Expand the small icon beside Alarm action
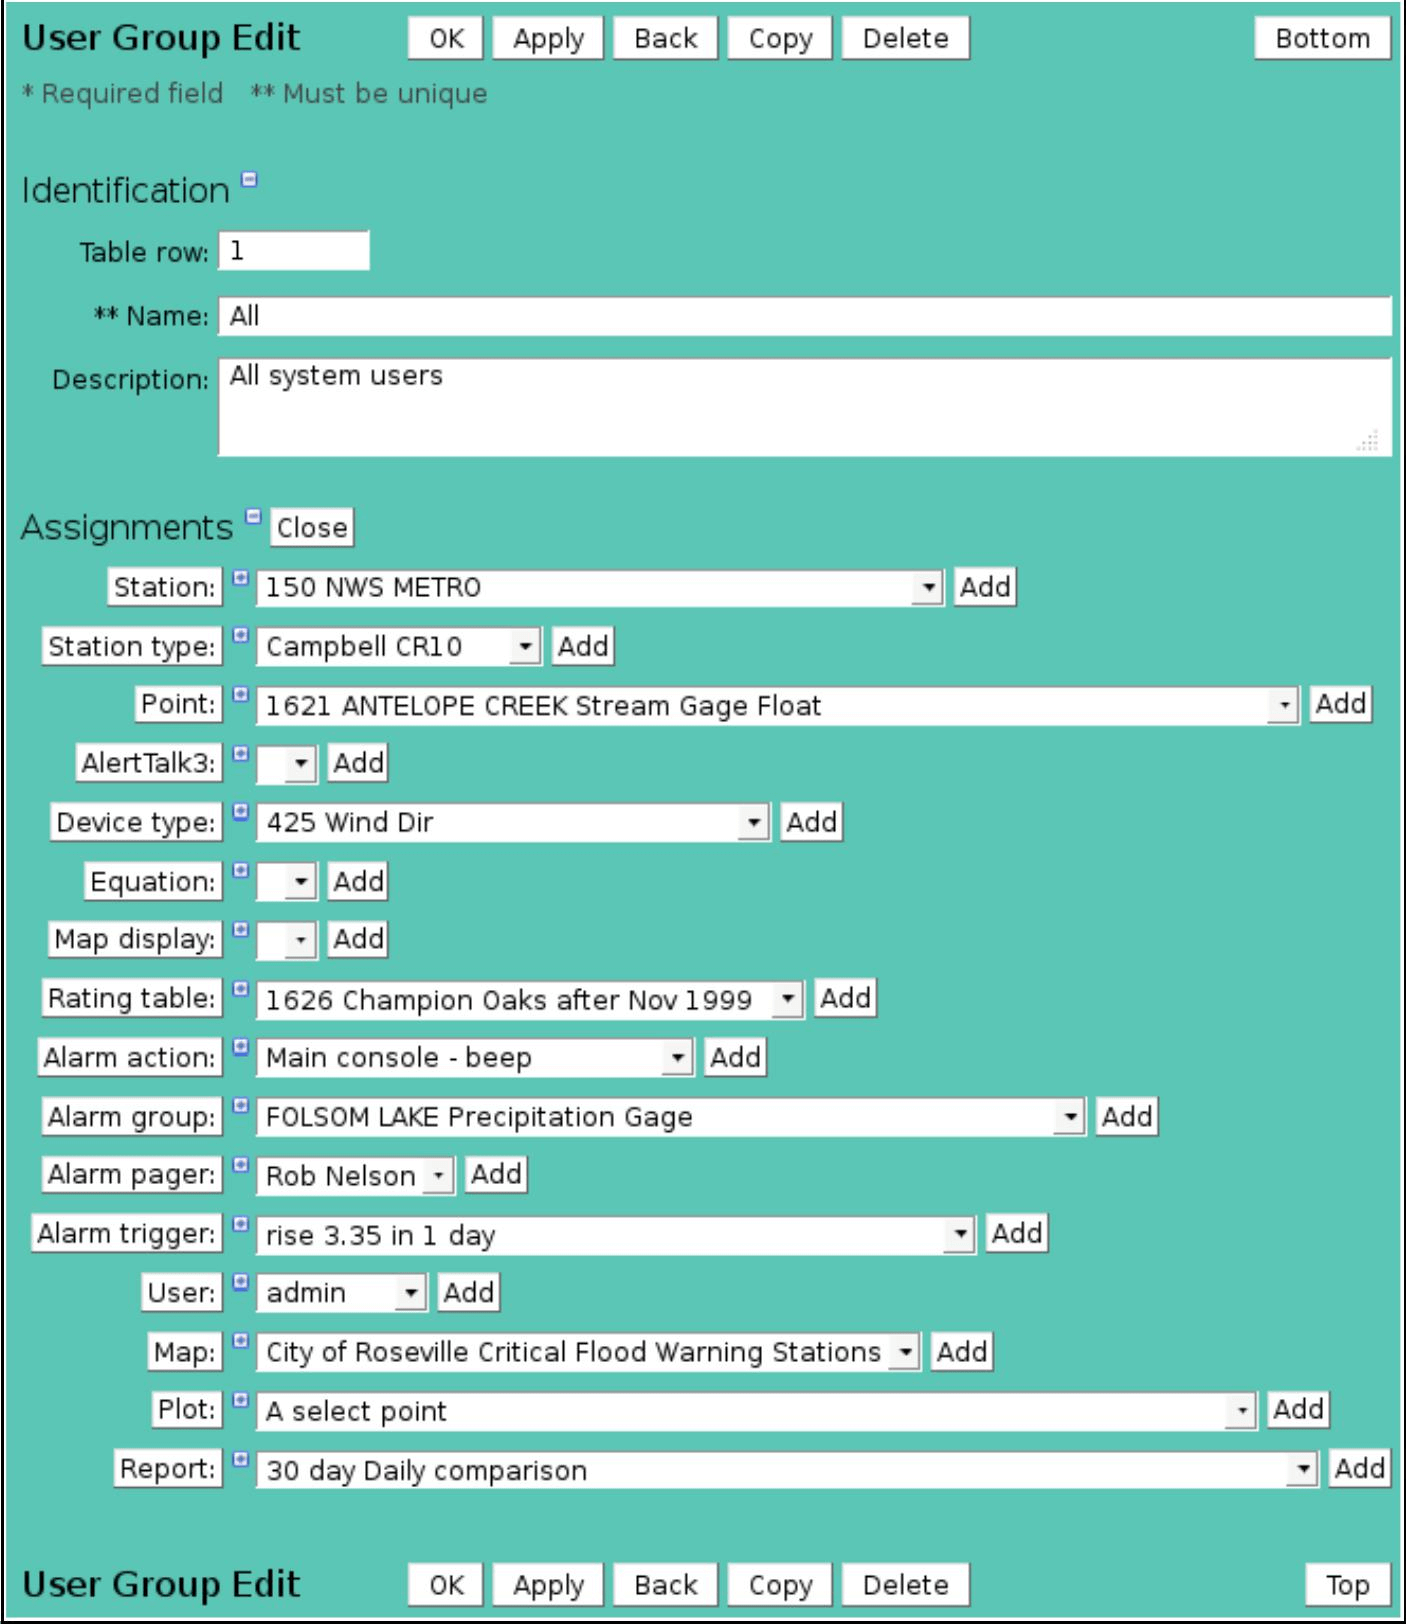 tap(240, 1047)
